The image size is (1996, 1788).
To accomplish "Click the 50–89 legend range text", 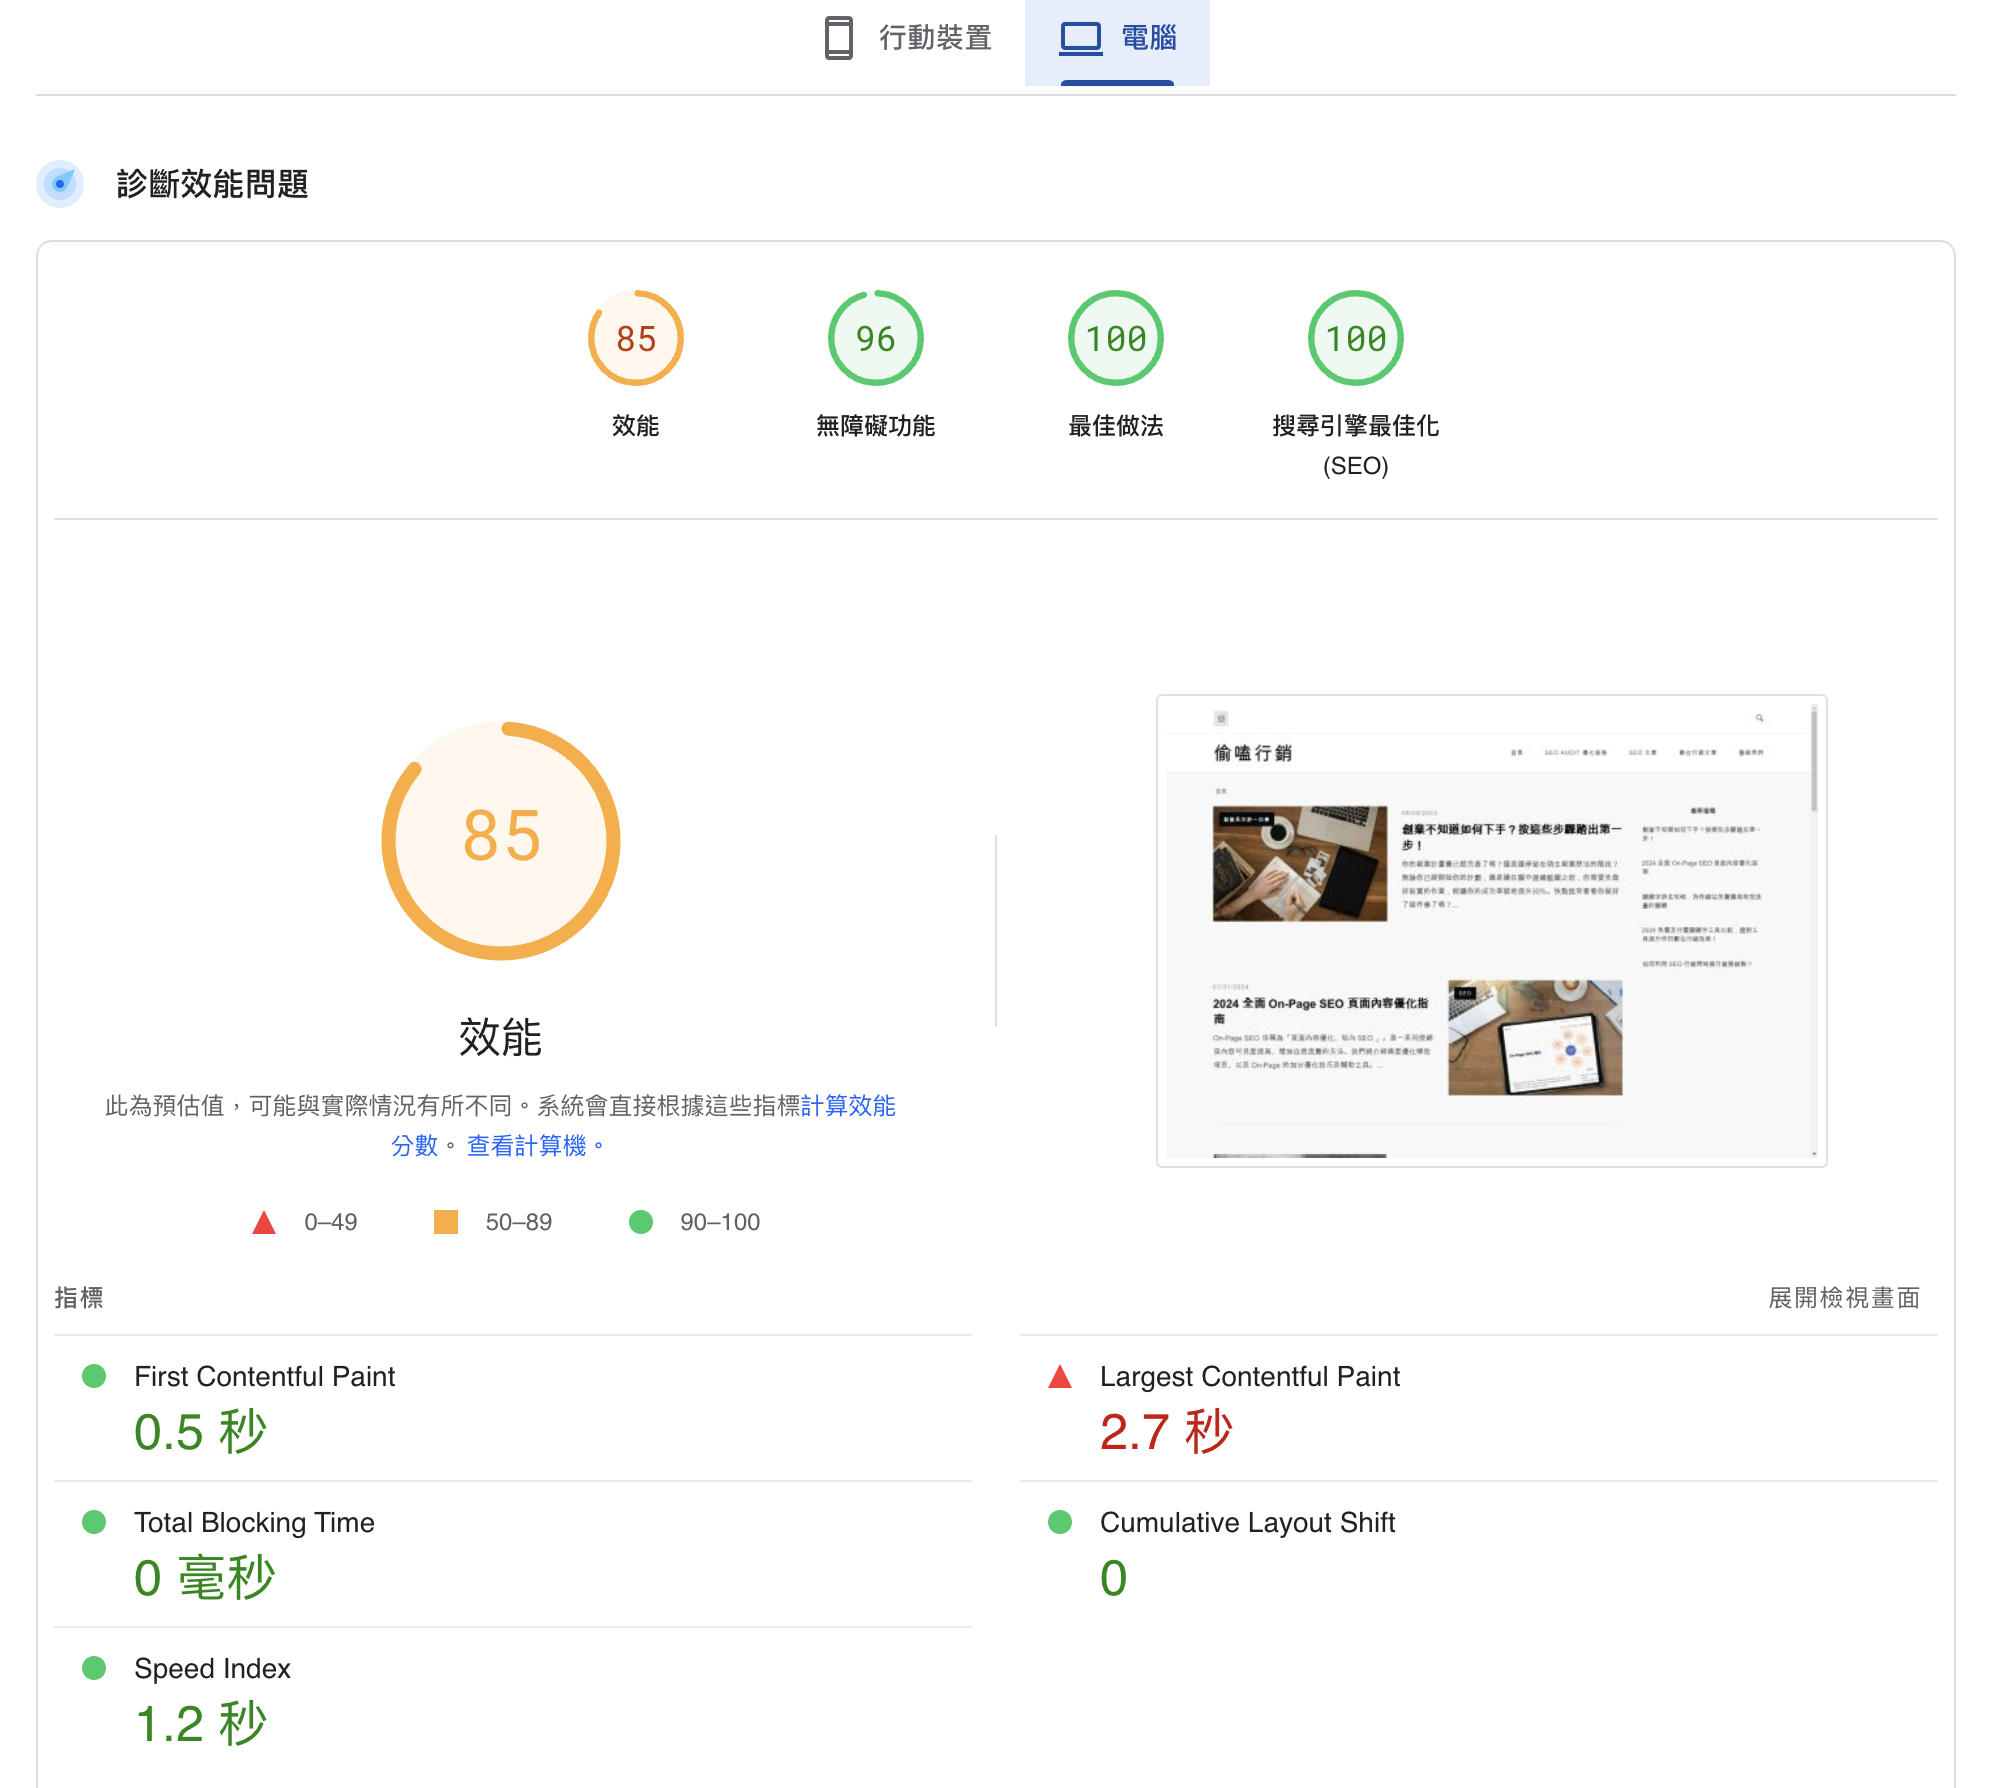I will click(519, 1222).
